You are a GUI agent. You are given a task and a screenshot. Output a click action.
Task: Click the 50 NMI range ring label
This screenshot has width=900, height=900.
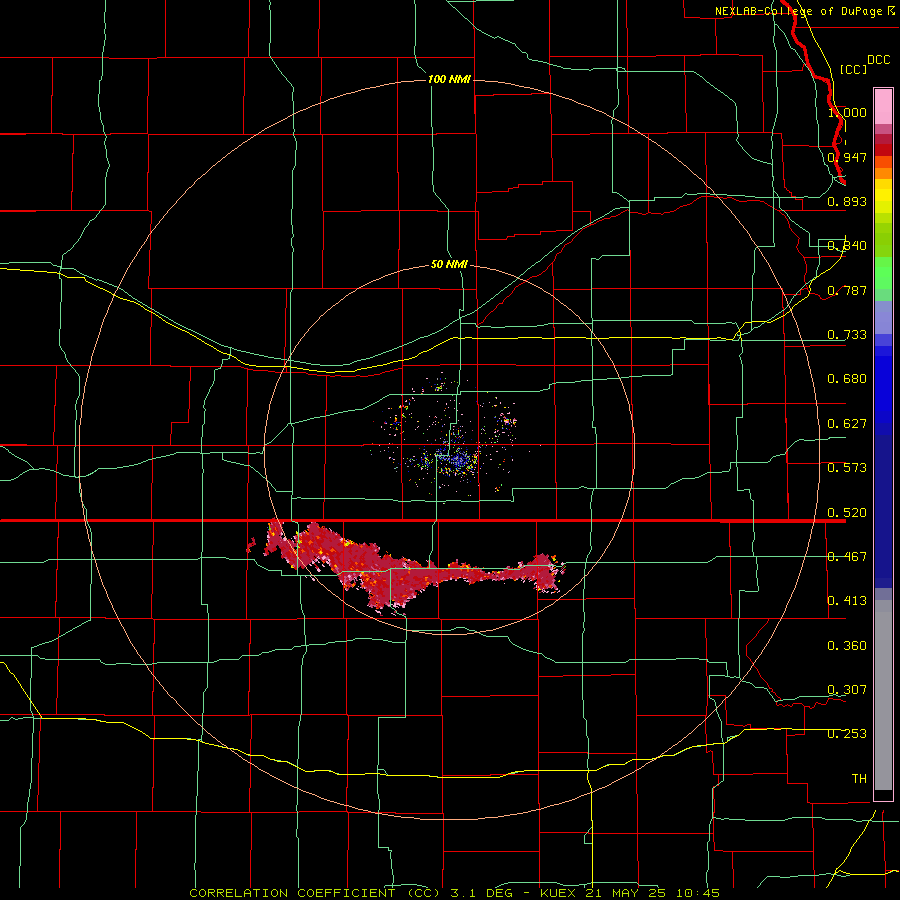(x=449, y=264)
